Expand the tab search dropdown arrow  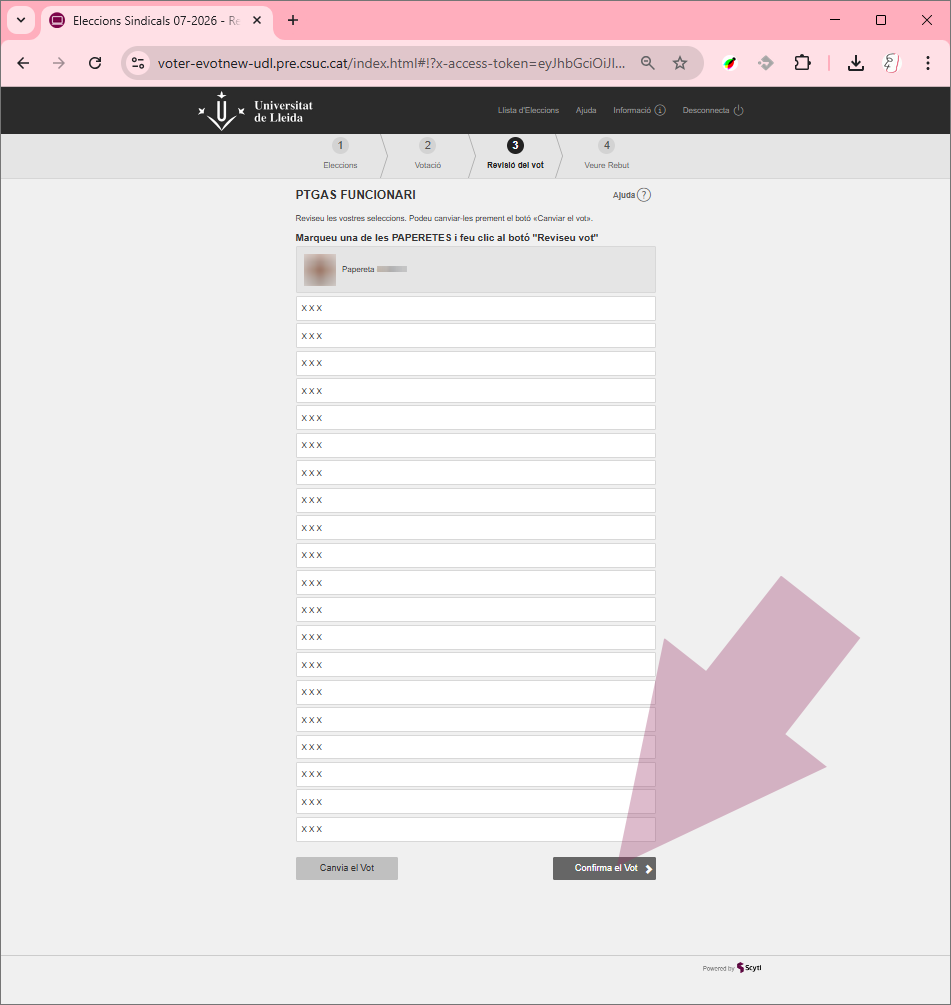[21, 20]
